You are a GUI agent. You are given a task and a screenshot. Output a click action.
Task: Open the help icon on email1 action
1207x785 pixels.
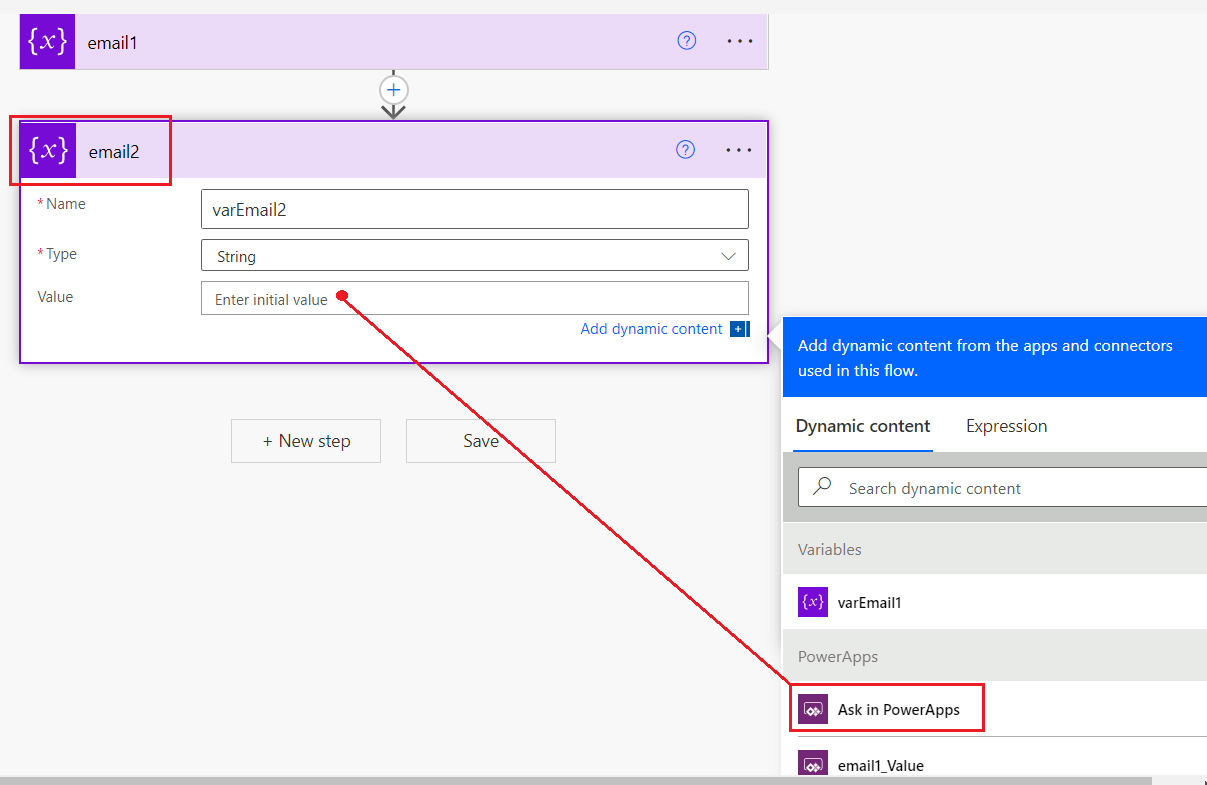tap(686, 41)
